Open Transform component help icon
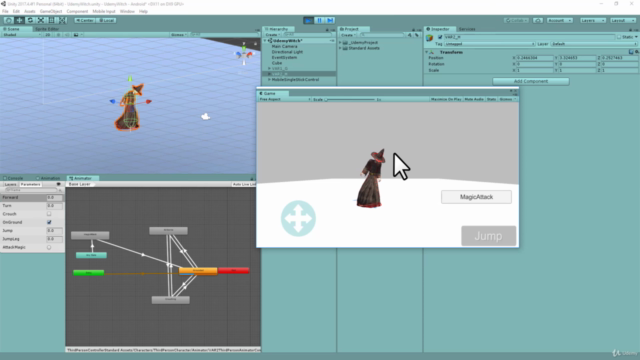 (631, 52)
